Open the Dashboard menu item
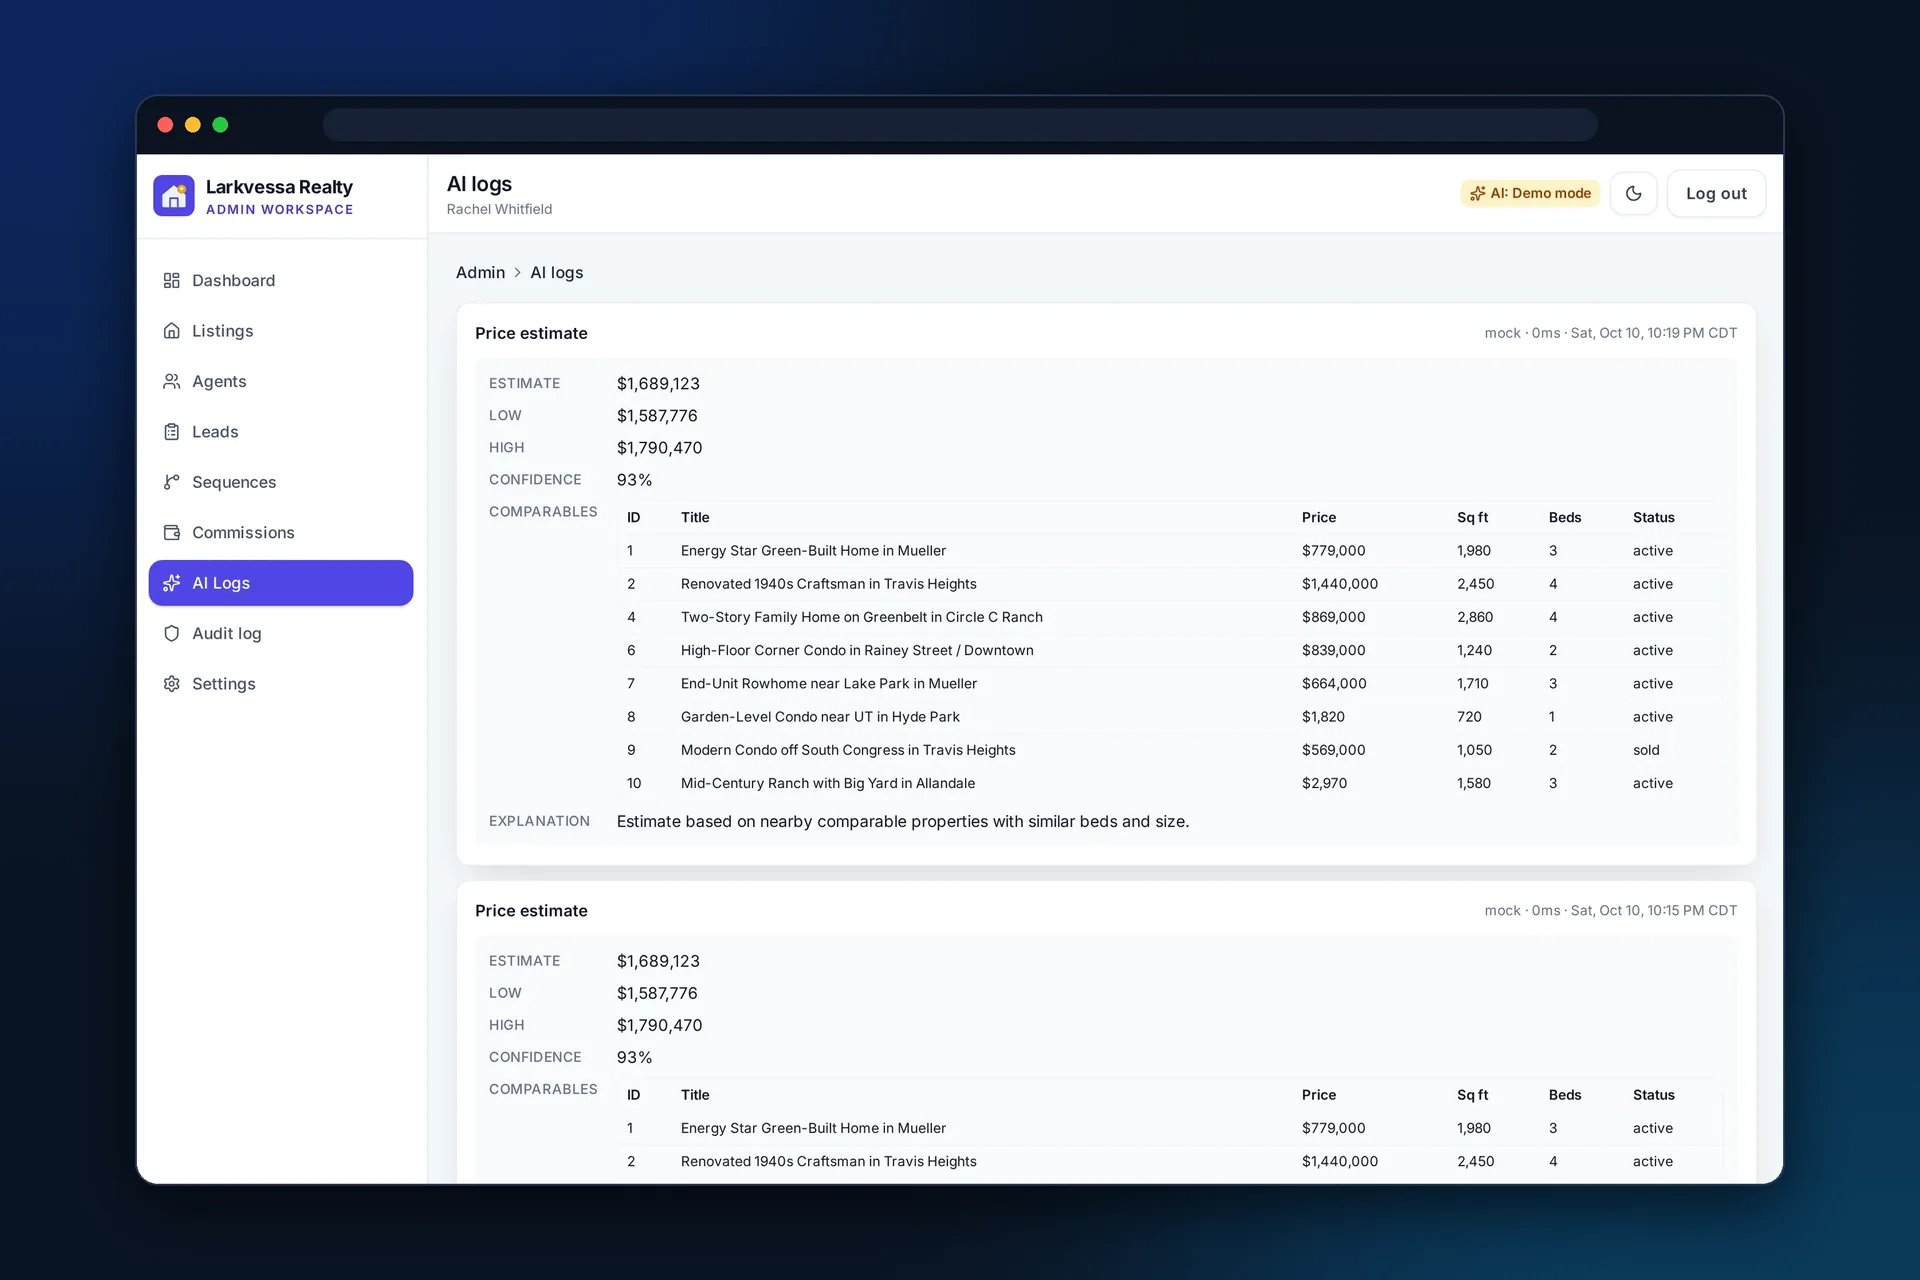This screenshot has width=1920, height=1280. pyautogui.click(x=281, y=280)
